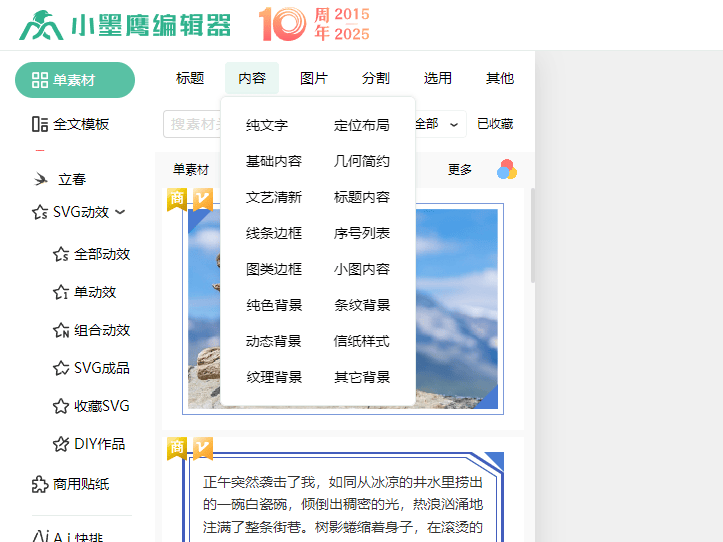Click the 立春 swallow icon

click(41, 180)
